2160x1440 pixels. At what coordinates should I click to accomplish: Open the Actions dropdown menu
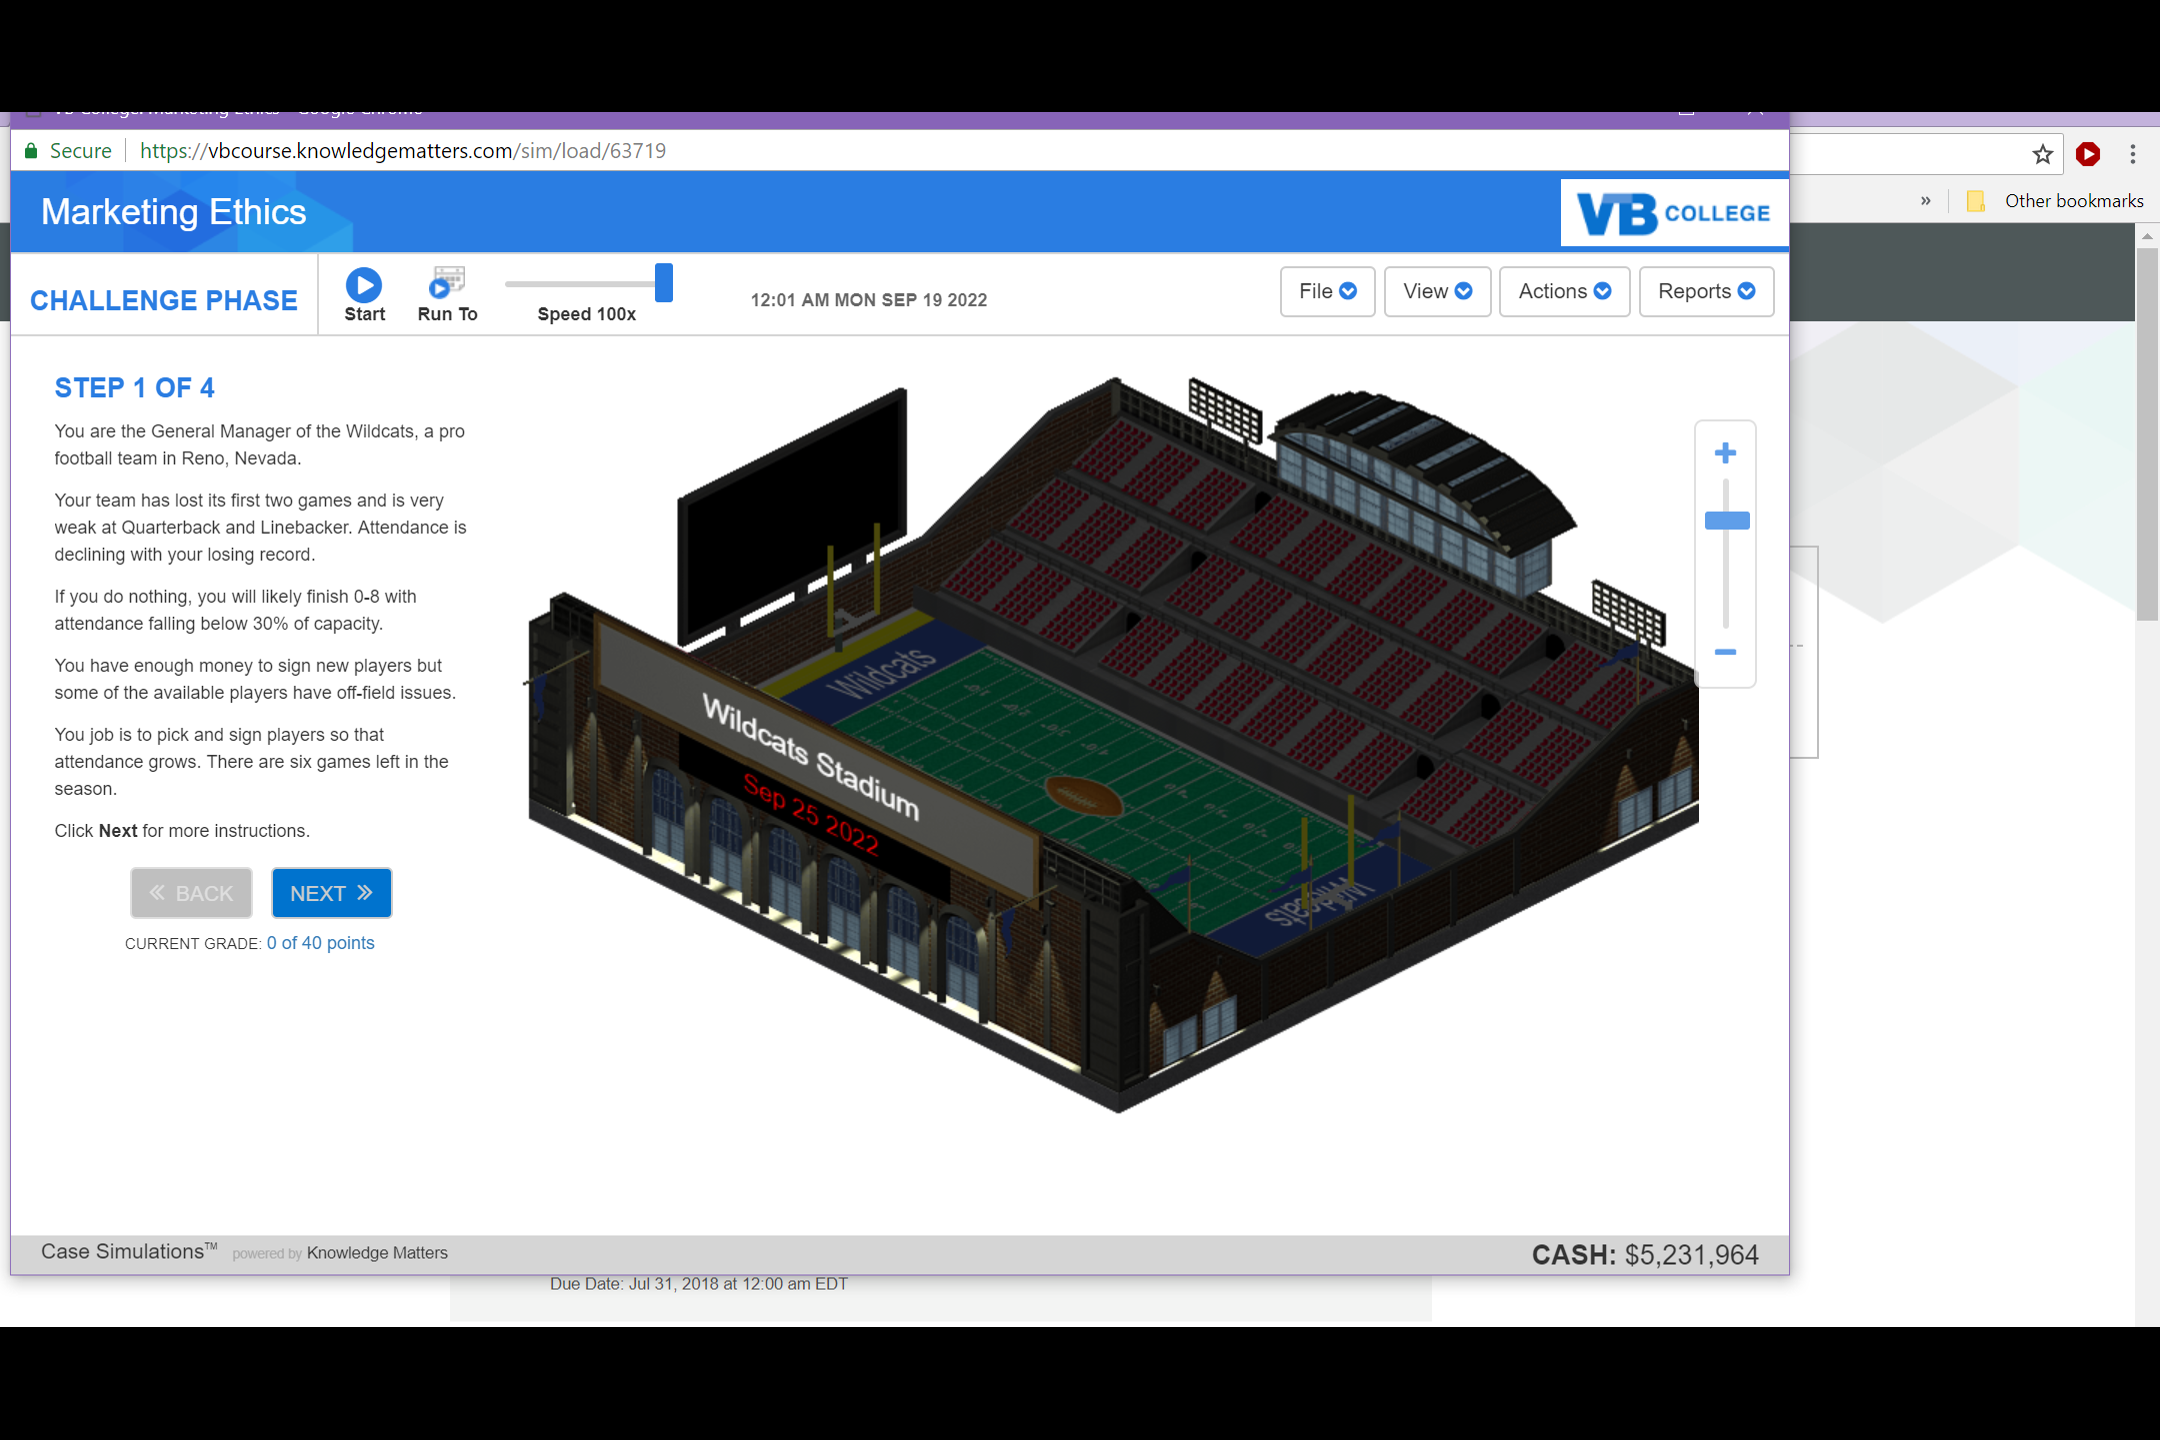click(1564, 291)
